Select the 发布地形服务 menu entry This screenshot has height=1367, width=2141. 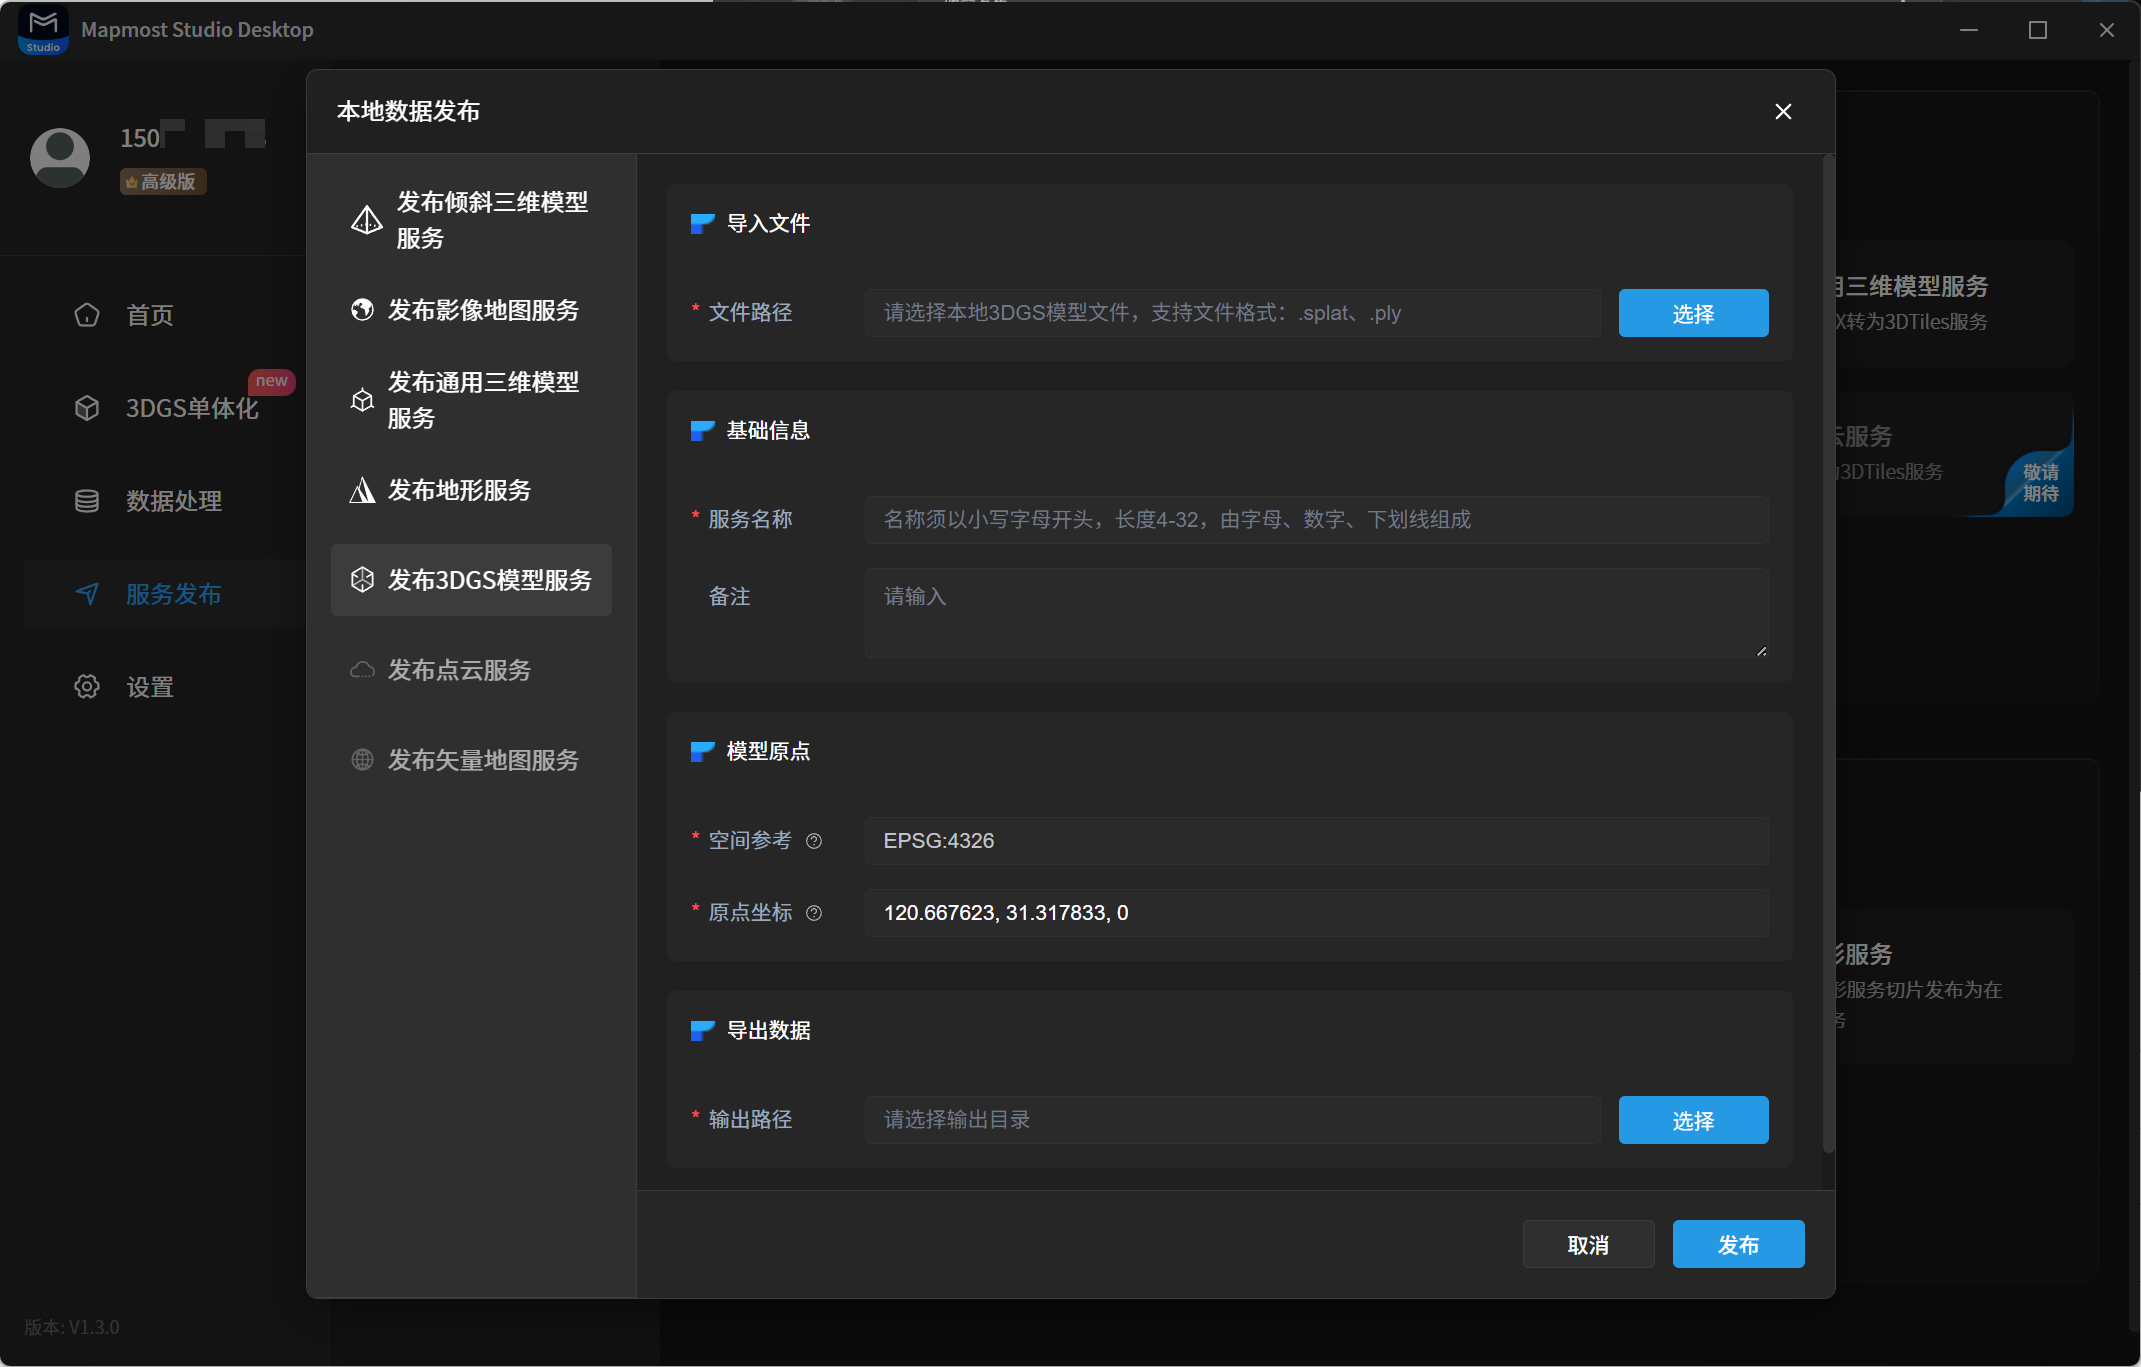coord(471,490)
